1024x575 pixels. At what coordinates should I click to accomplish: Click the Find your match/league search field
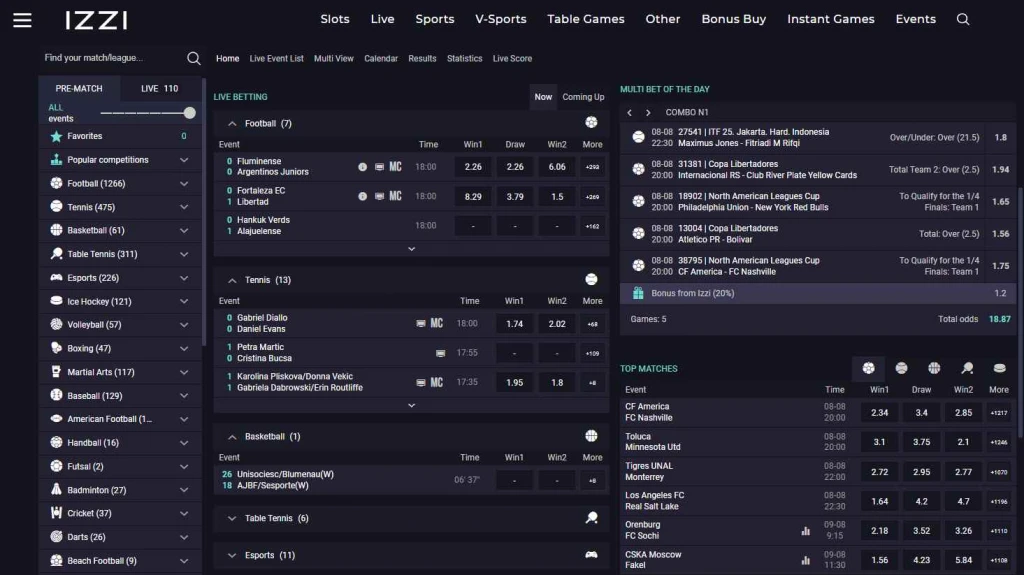110,58
